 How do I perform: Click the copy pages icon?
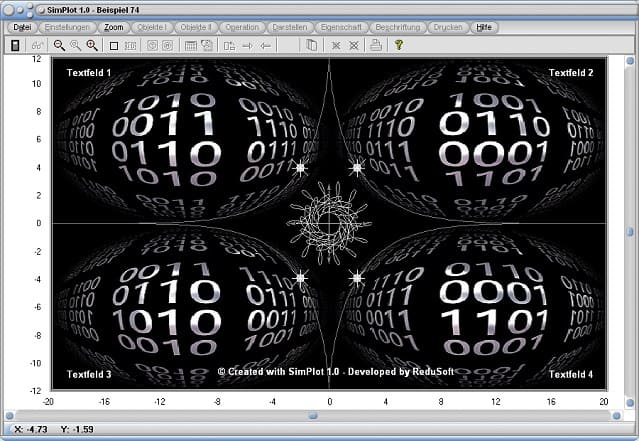311,45
